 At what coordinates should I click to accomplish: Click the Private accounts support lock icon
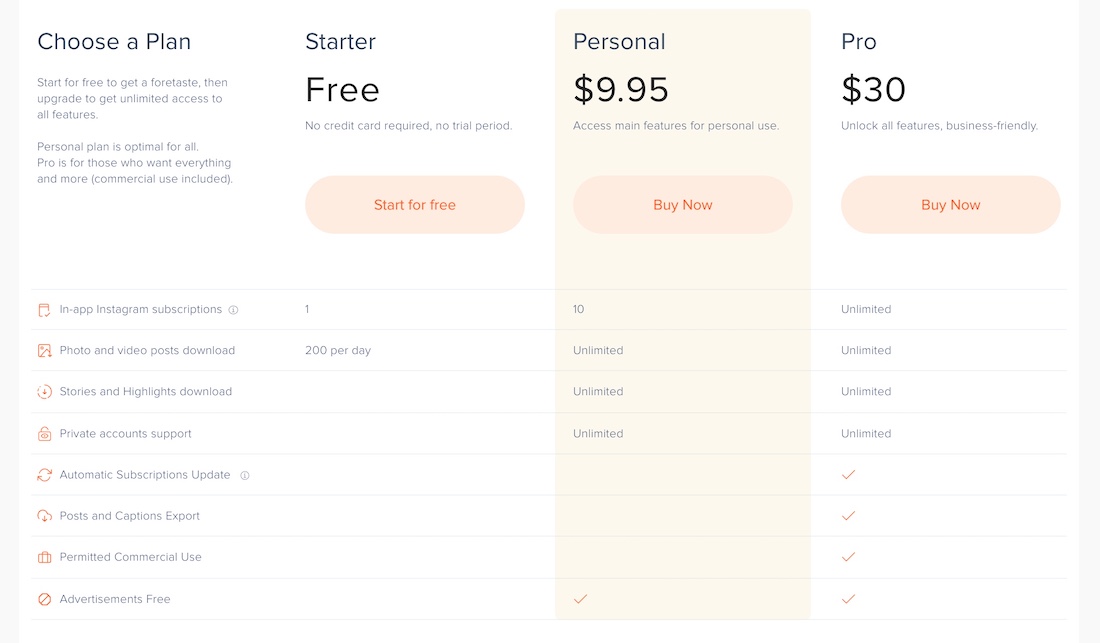click(44, 434)
